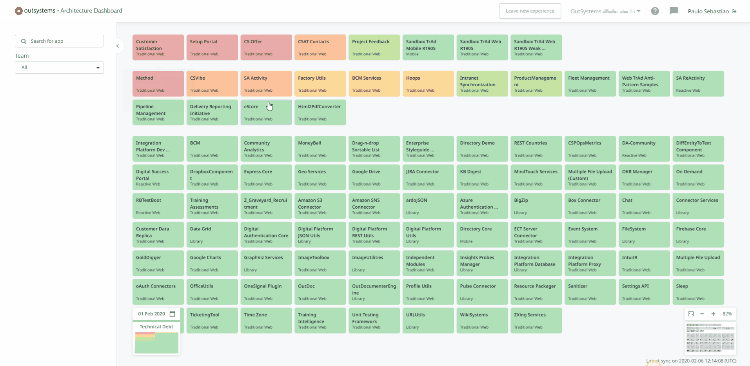Open the Data Grid app tile
750x366 pixels.
coord(212,235)
